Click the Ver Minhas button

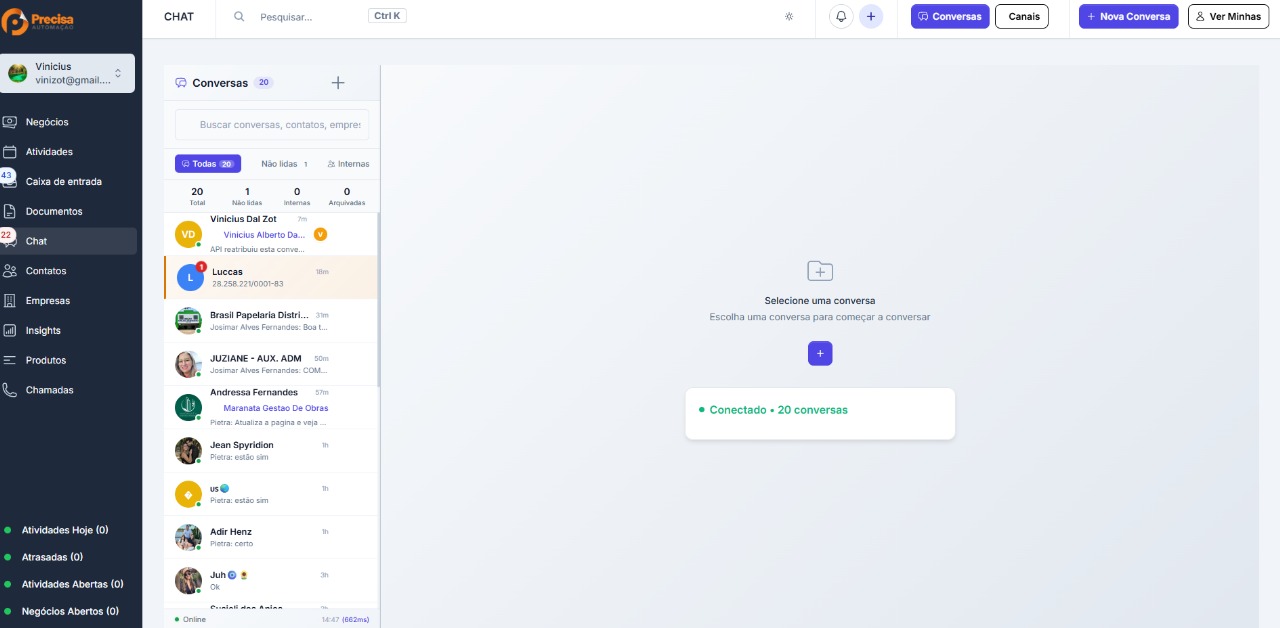1228,17
